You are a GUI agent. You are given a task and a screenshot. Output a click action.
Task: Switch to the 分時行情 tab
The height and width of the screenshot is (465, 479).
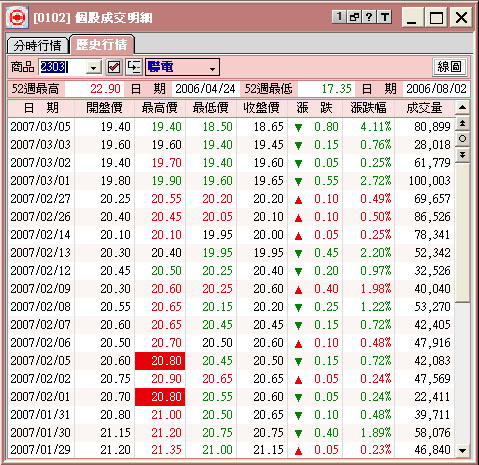[x=38, y=45]
